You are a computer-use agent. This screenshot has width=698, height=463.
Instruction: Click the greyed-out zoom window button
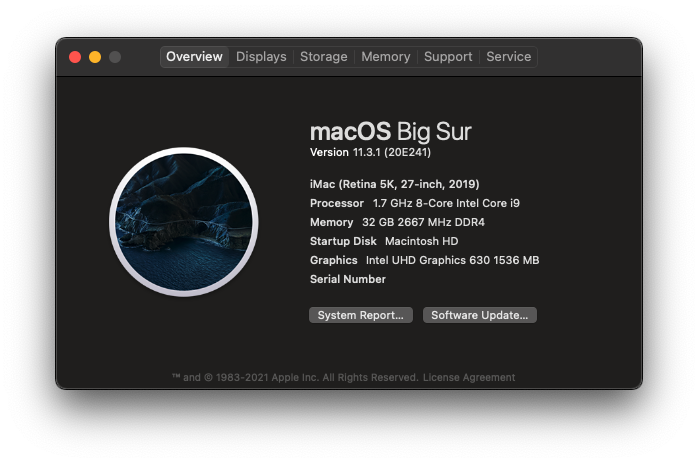click(115, 57)
